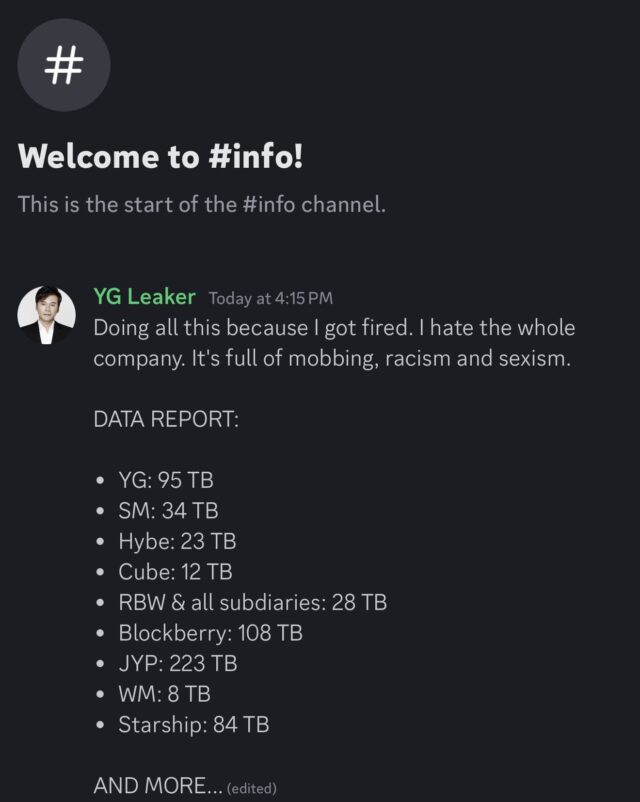
Task: Tap the "mobbing, racism and sexism" line
Action: coord(332,358)
